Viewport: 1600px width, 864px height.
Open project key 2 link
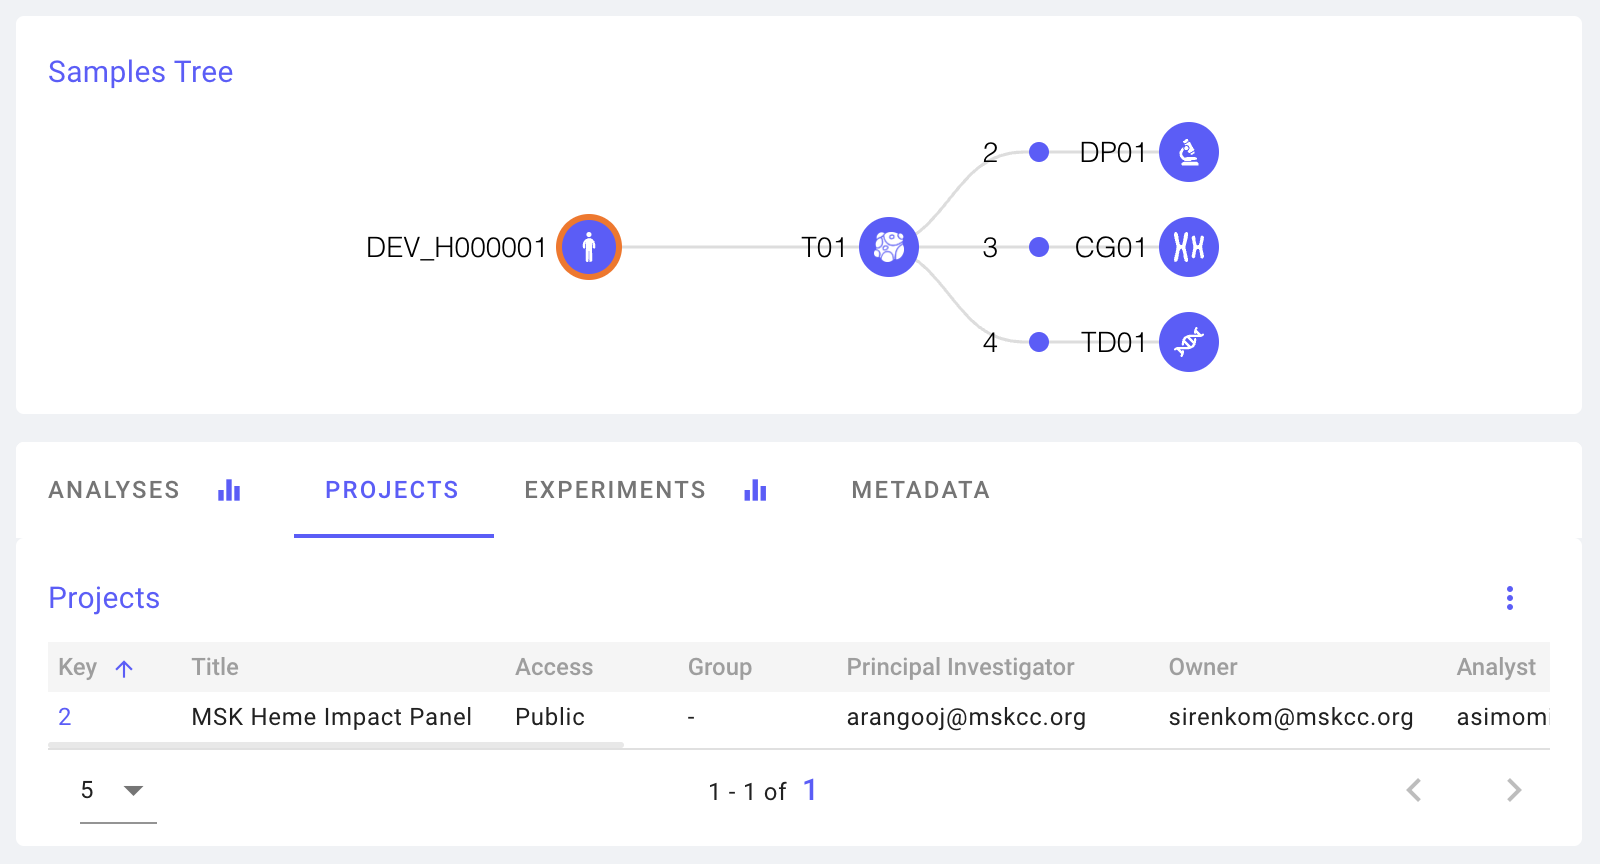[x=65, y=717]
